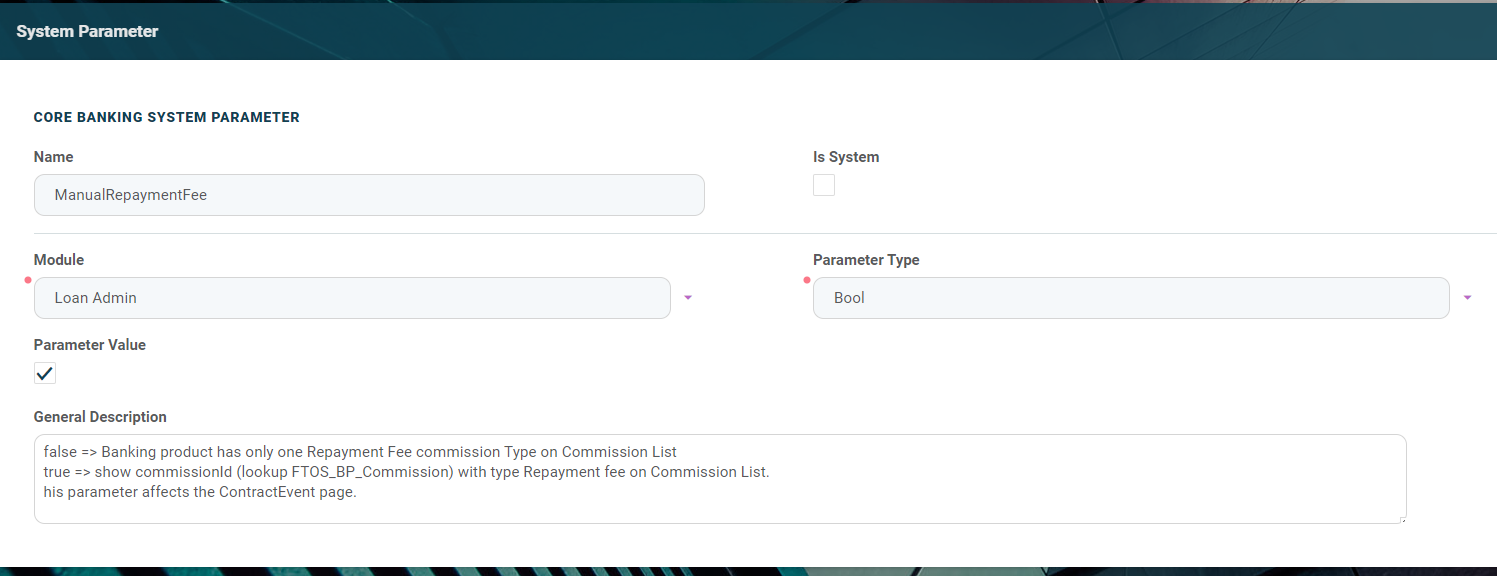Click the Parameter Value label

tap(89, 345)
